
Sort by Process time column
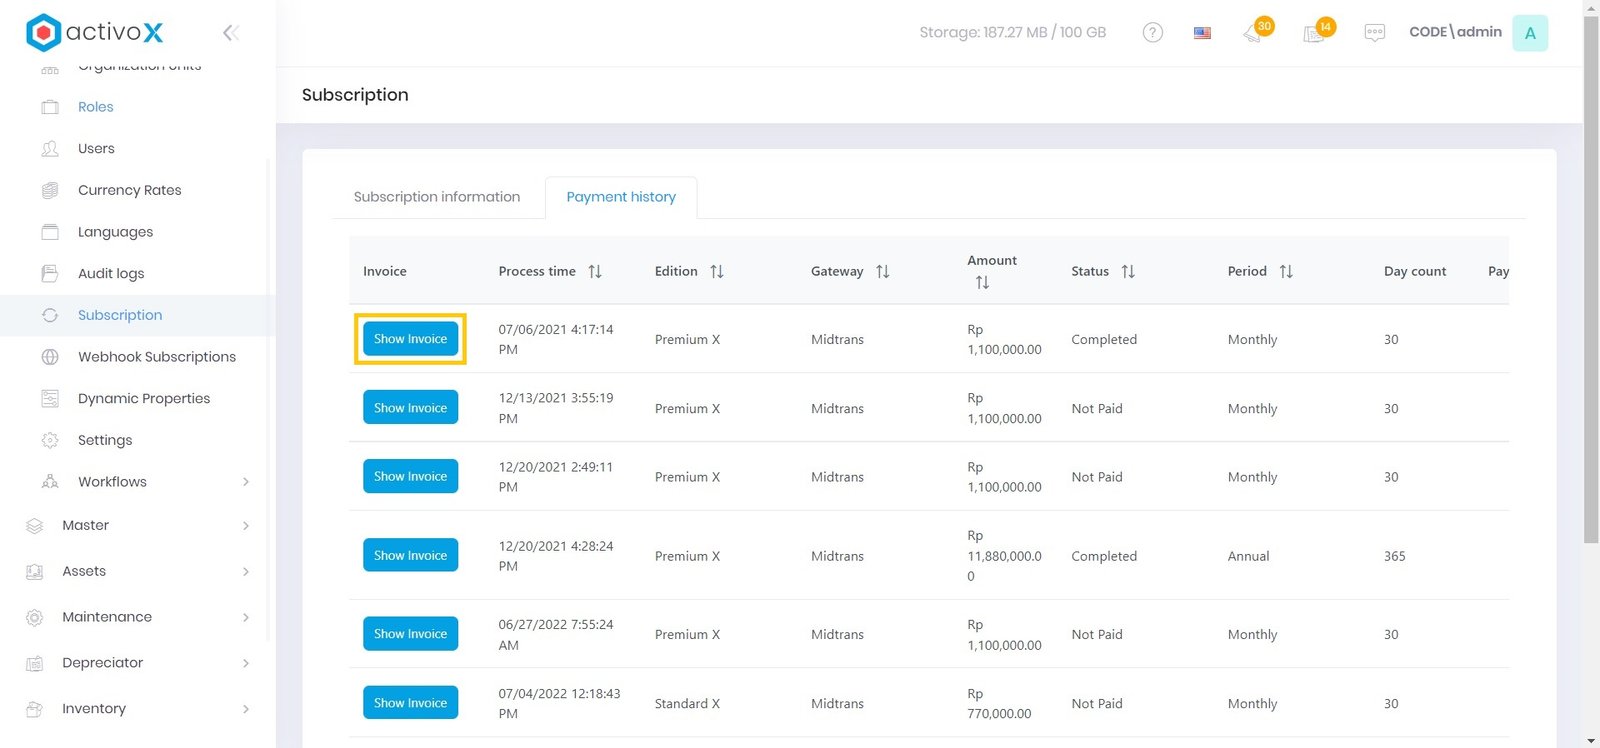point(595,271)
